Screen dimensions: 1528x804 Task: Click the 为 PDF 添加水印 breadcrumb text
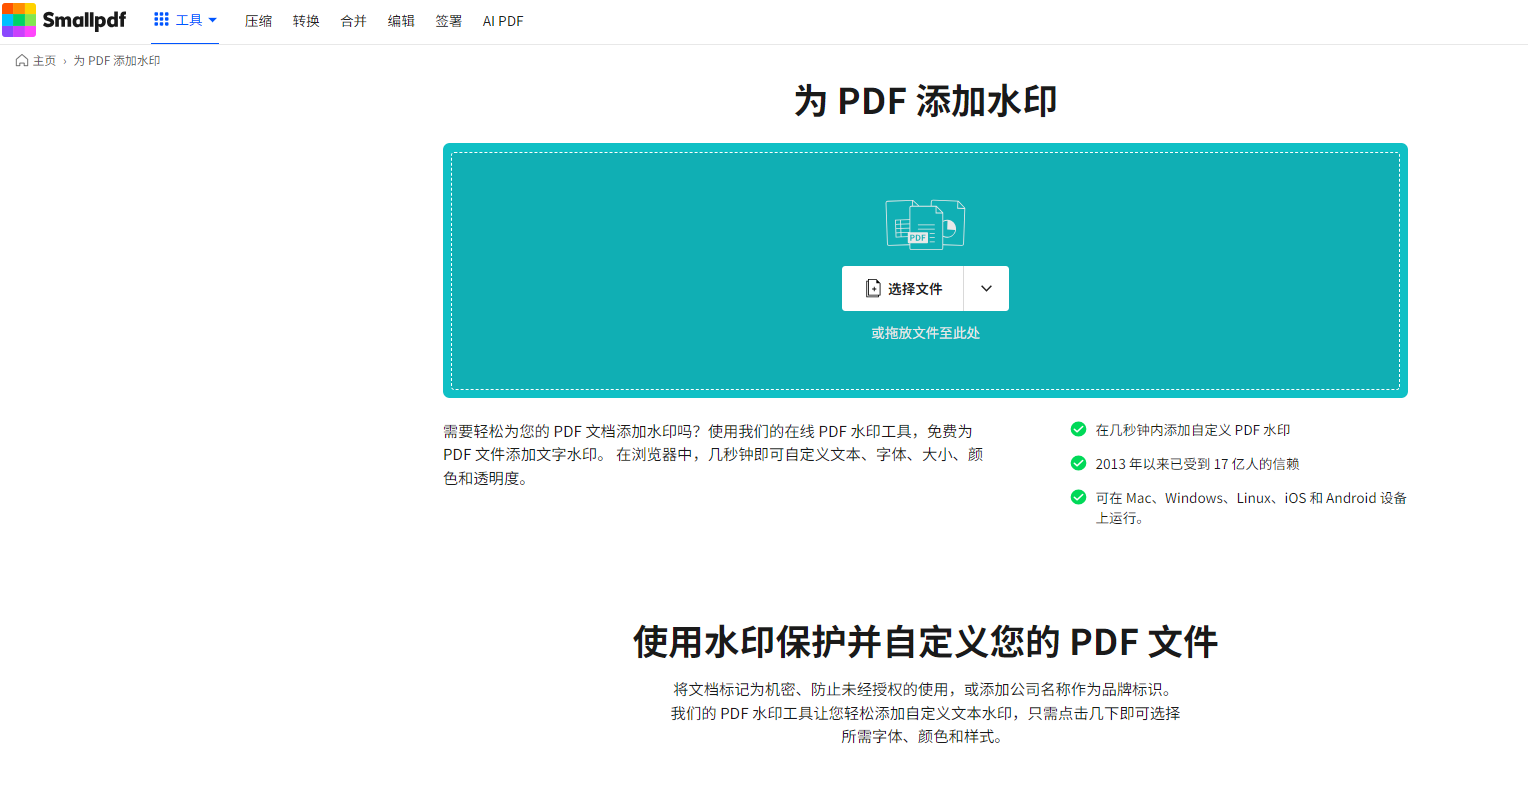[x=117, y=61]
